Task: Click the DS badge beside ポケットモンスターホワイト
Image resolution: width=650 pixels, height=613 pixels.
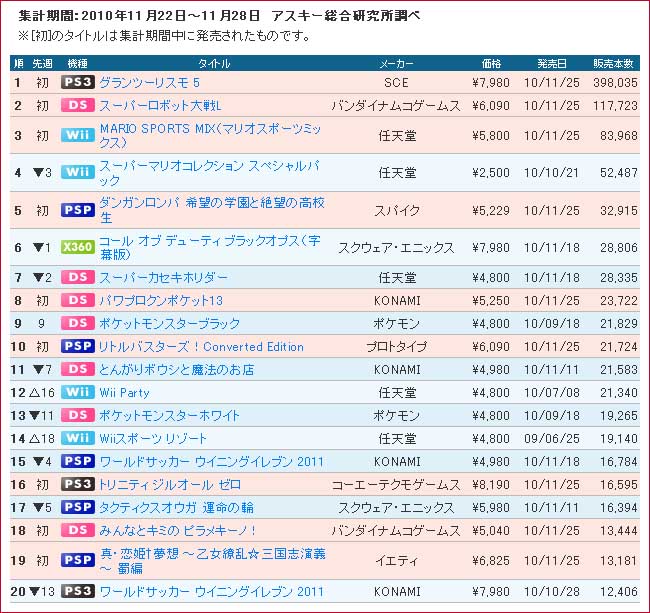Action: (78, 415)
